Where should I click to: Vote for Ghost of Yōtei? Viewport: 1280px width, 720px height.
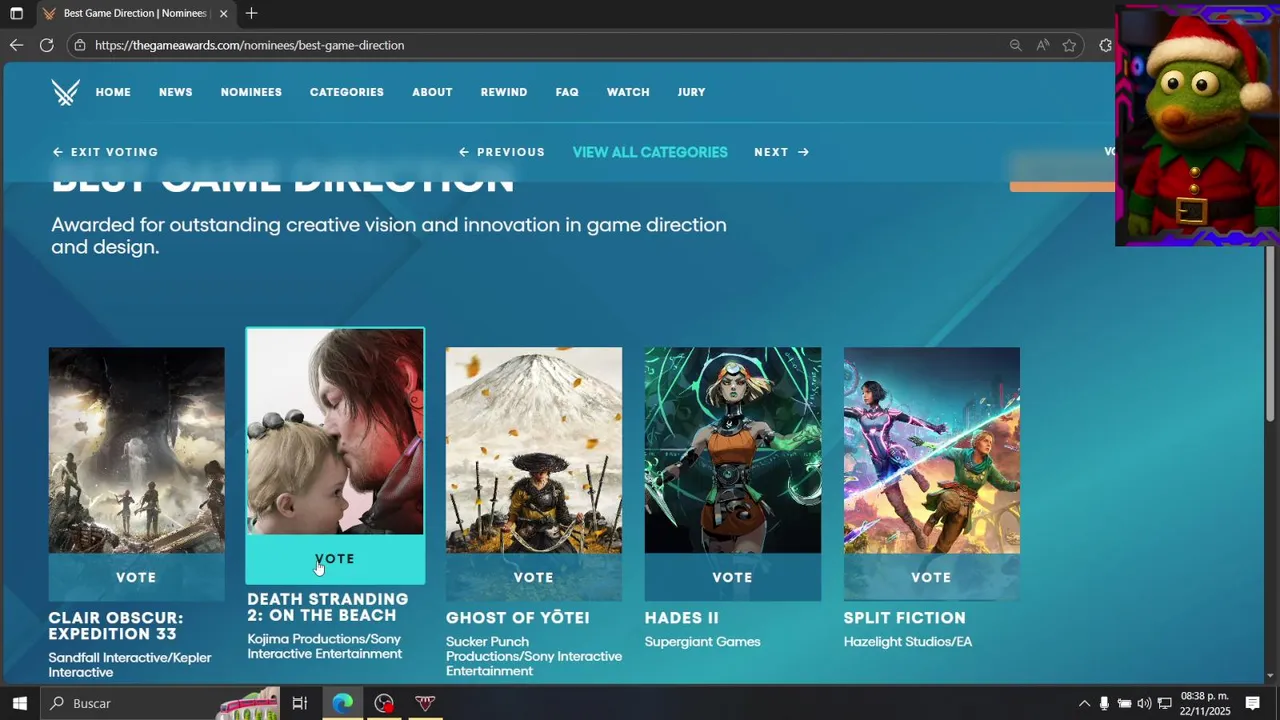[534, 577]
